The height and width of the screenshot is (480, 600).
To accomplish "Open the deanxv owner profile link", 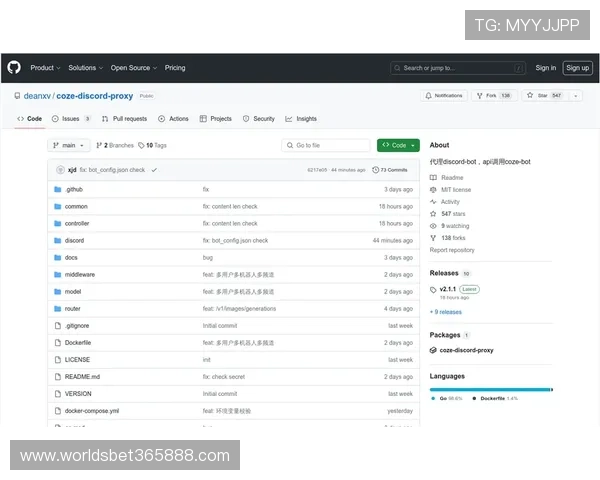I will (37, 96).
